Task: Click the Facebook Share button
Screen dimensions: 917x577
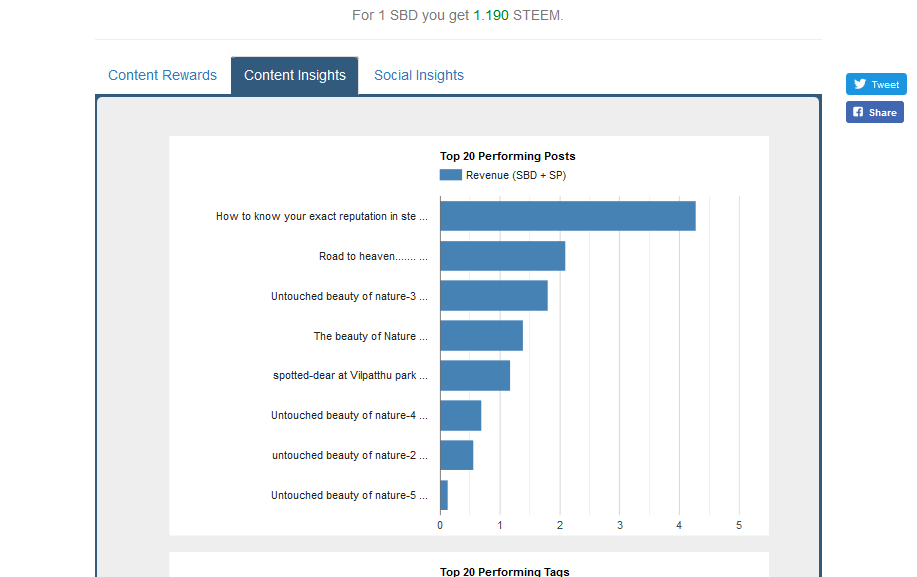Action: [x=874, y=112]
